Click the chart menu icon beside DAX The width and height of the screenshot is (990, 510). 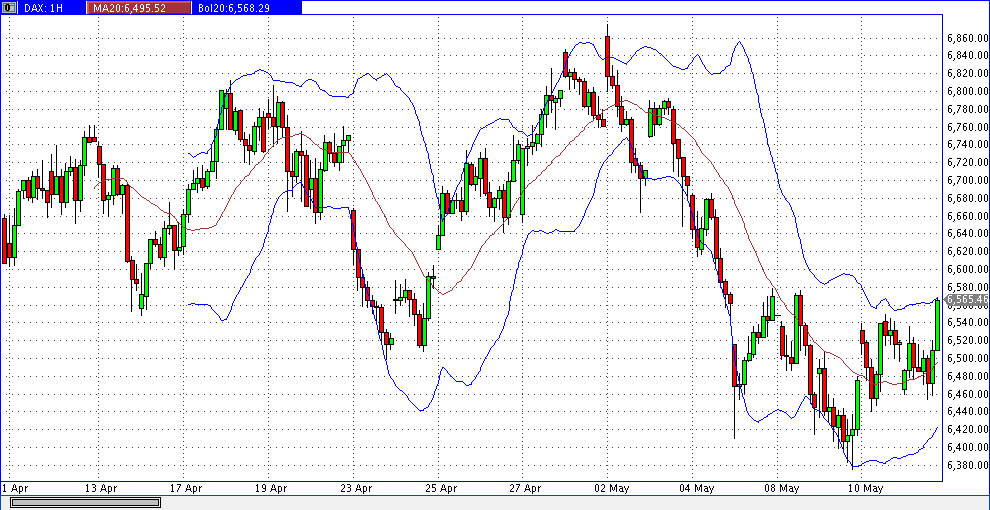point(8,8)
